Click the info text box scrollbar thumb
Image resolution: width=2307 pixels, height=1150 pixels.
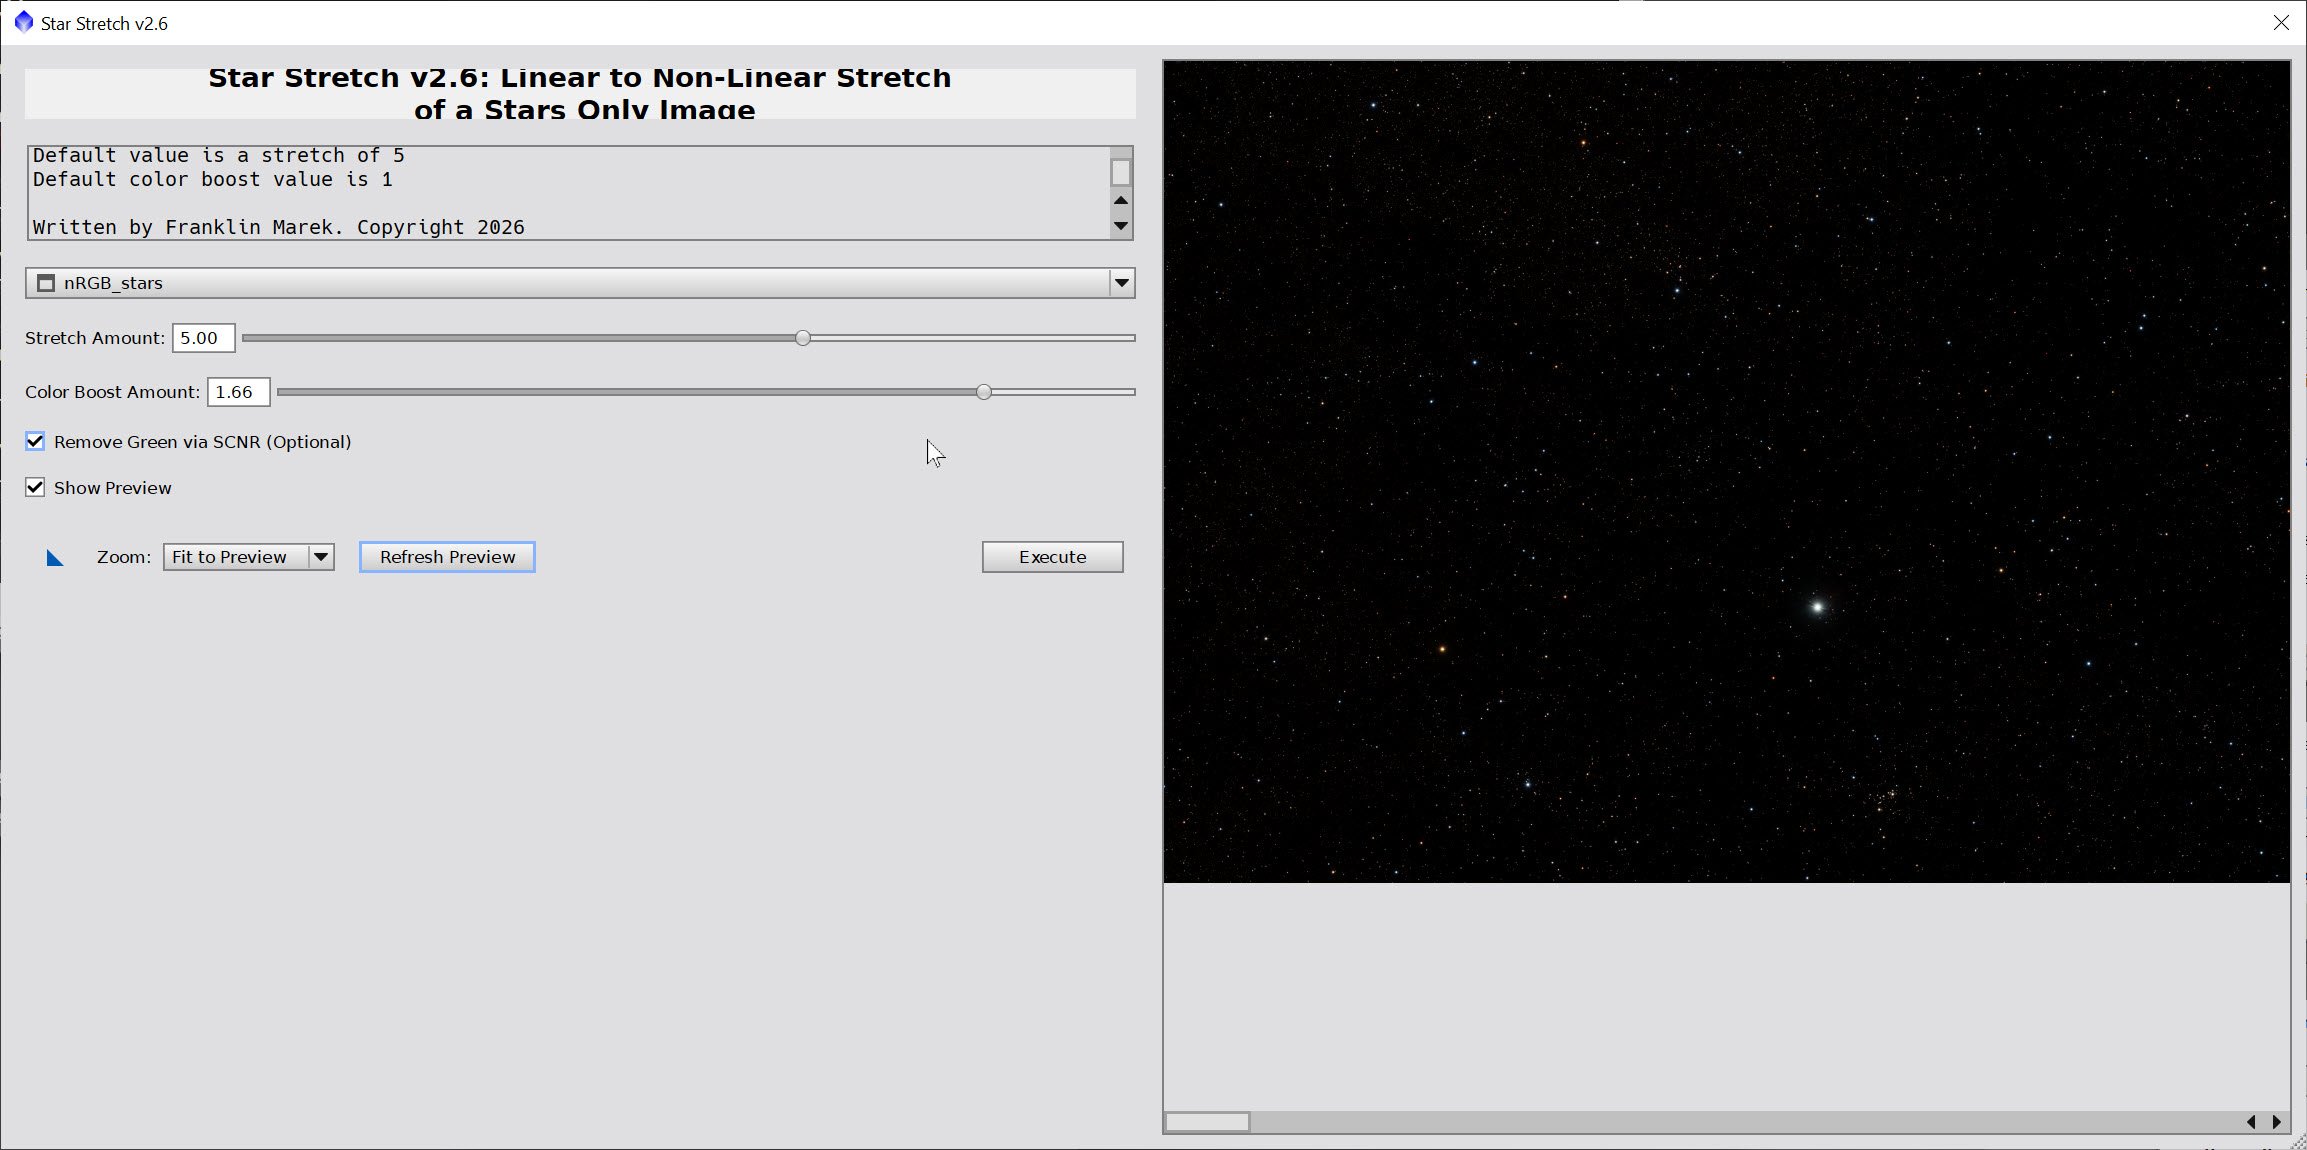(x=1121, y=172)
